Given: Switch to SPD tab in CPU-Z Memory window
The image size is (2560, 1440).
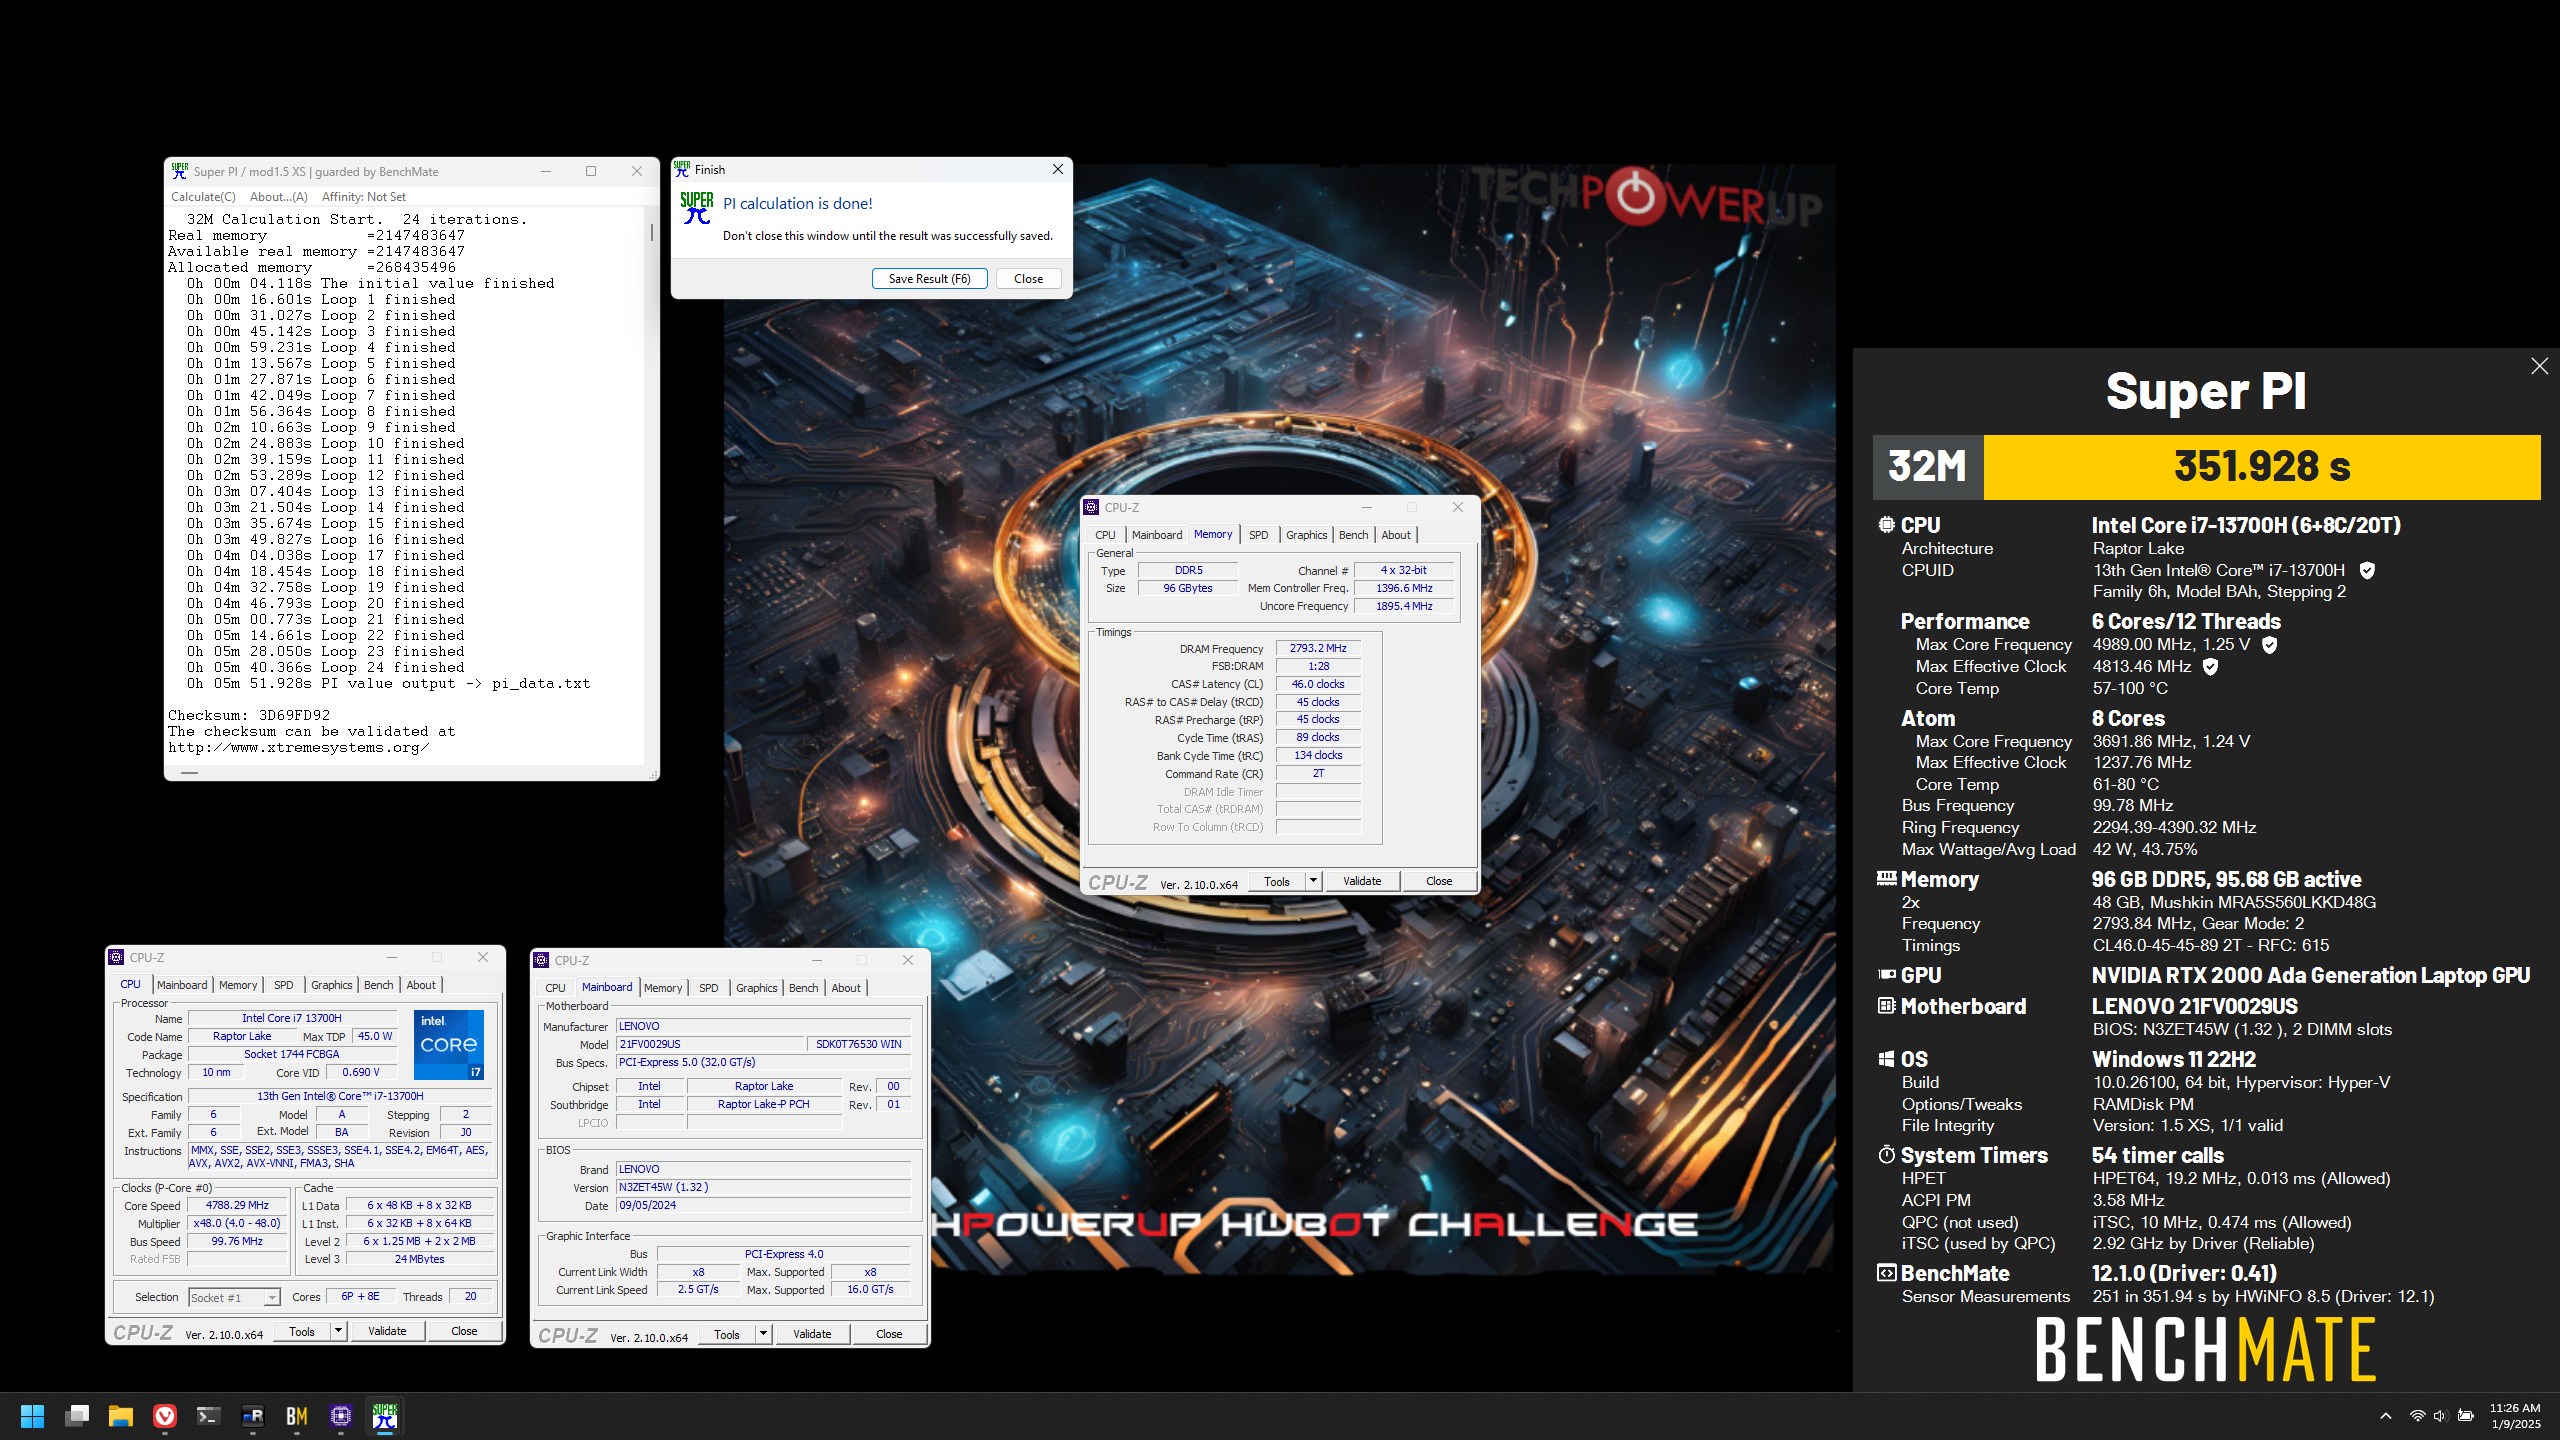Looking at the screenshot, I should click(x=1259, y=535).
